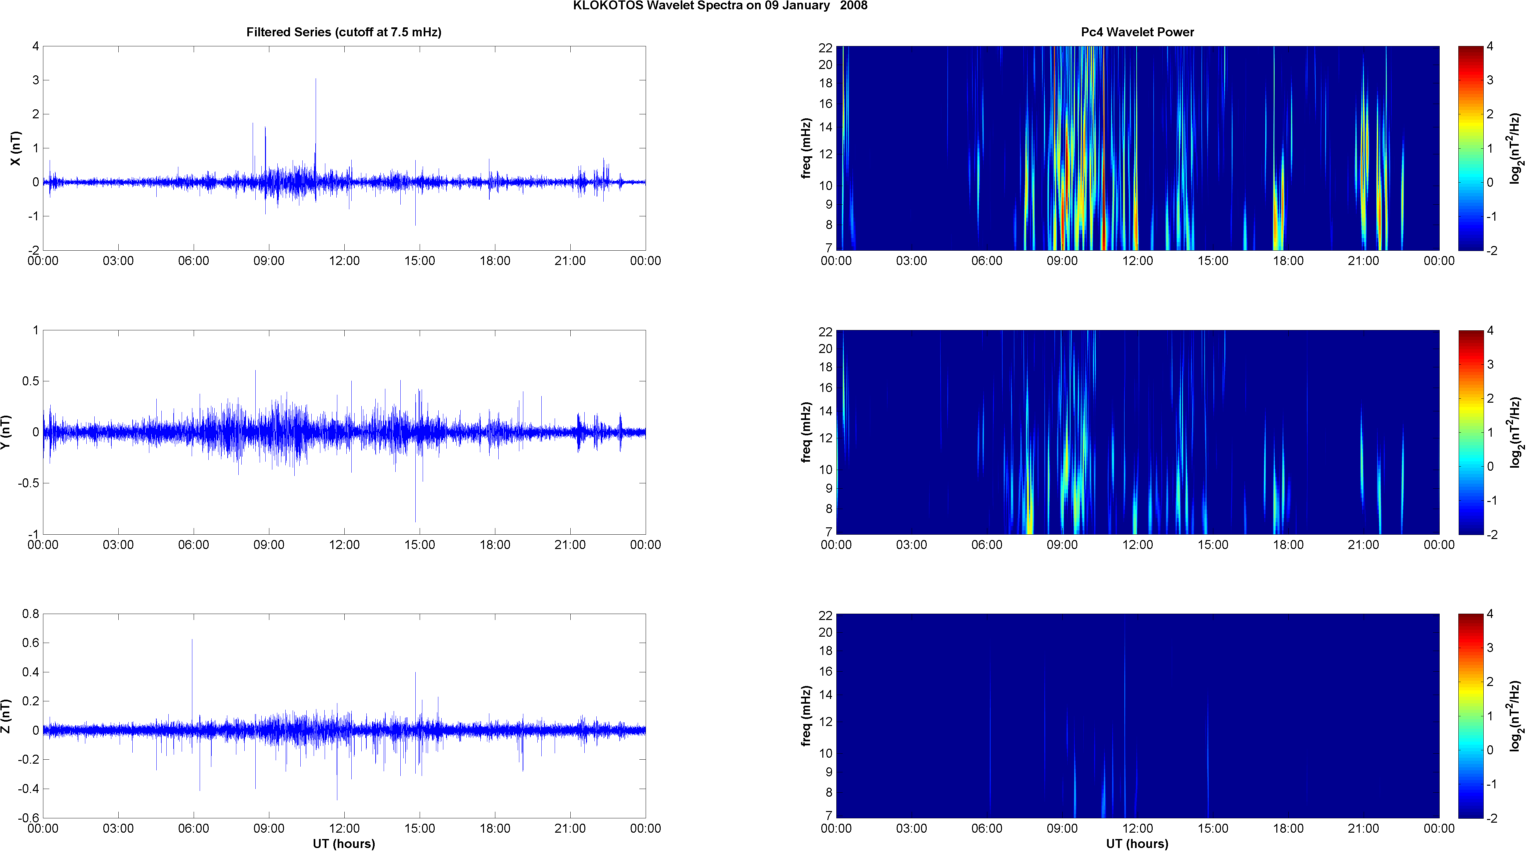The width and height of the screenshot is (1526, 851).
Task: Click the "-0.4" tick on the Z axis
Action: click(x=28, y=789)
